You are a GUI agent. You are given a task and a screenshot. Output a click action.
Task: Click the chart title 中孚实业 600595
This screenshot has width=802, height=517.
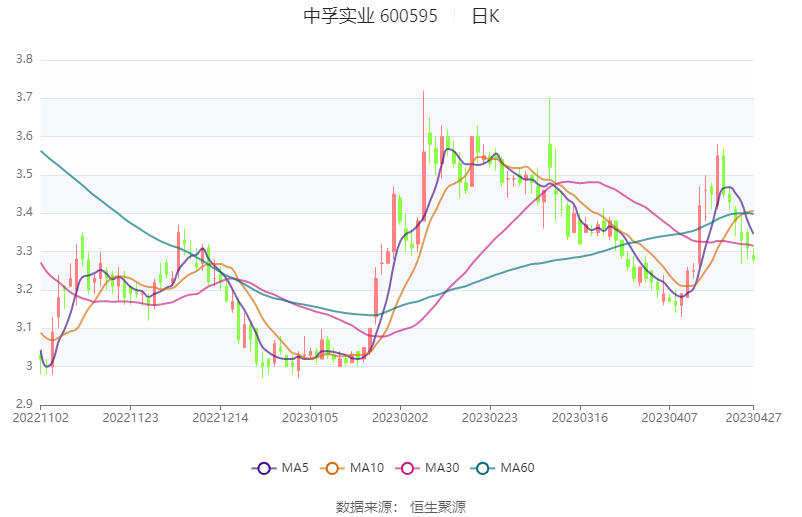click(x=370, y=16)
